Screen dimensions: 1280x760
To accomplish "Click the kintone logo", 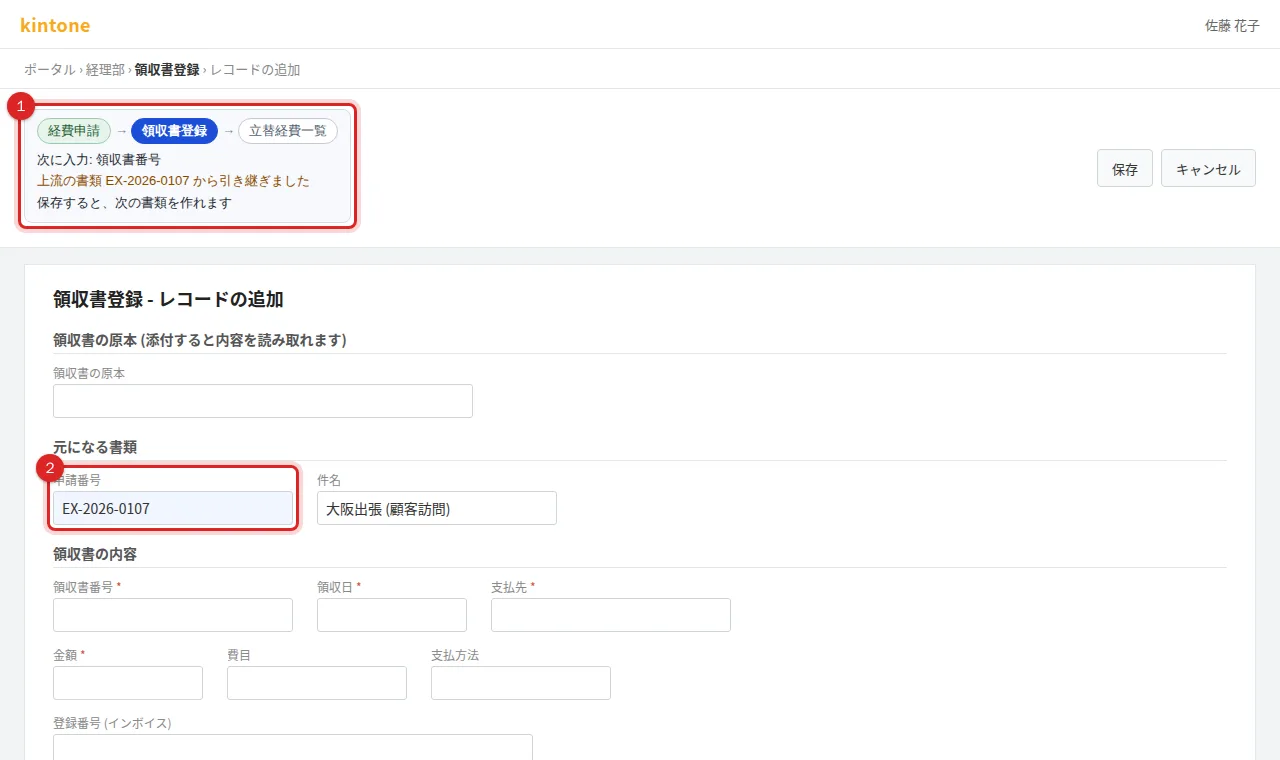I will click(x=55, y=25).
